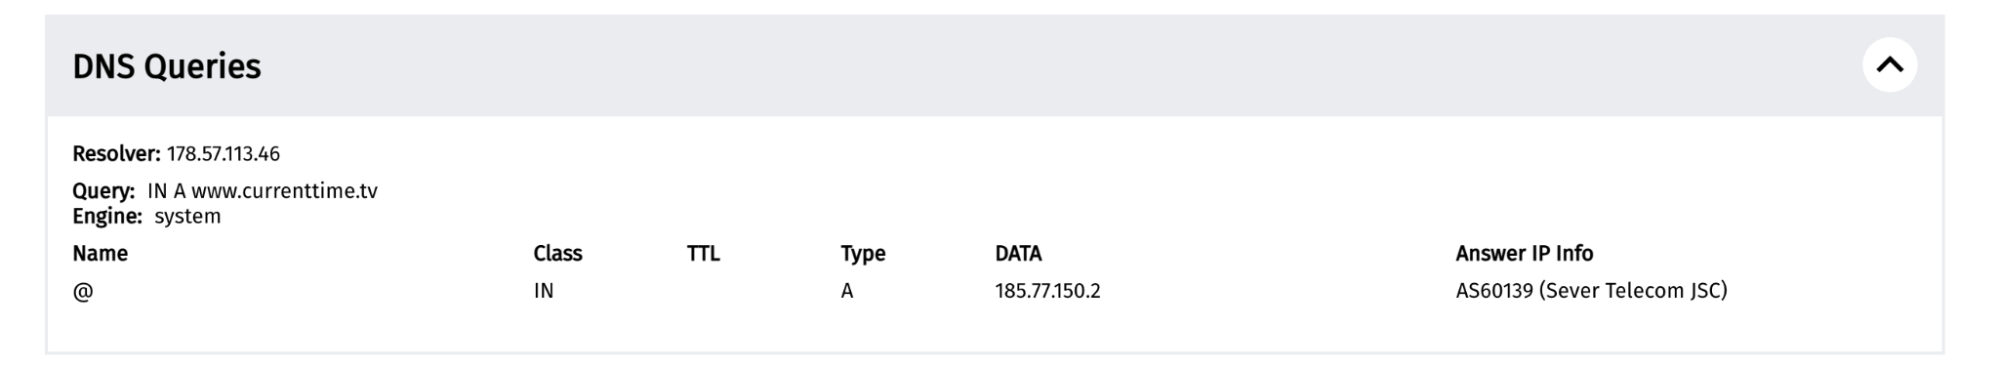This screenshot has height=378, width=1999.
Task: Click the Engine label
Action: 107,217
